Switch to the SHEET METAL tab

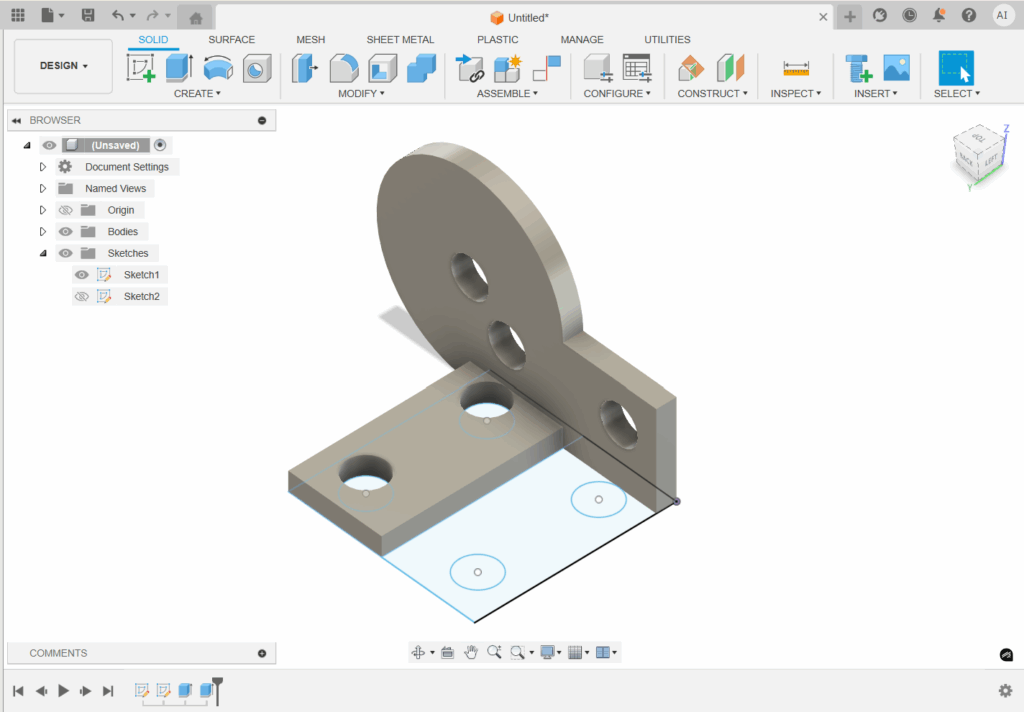[x=400, y=40]
